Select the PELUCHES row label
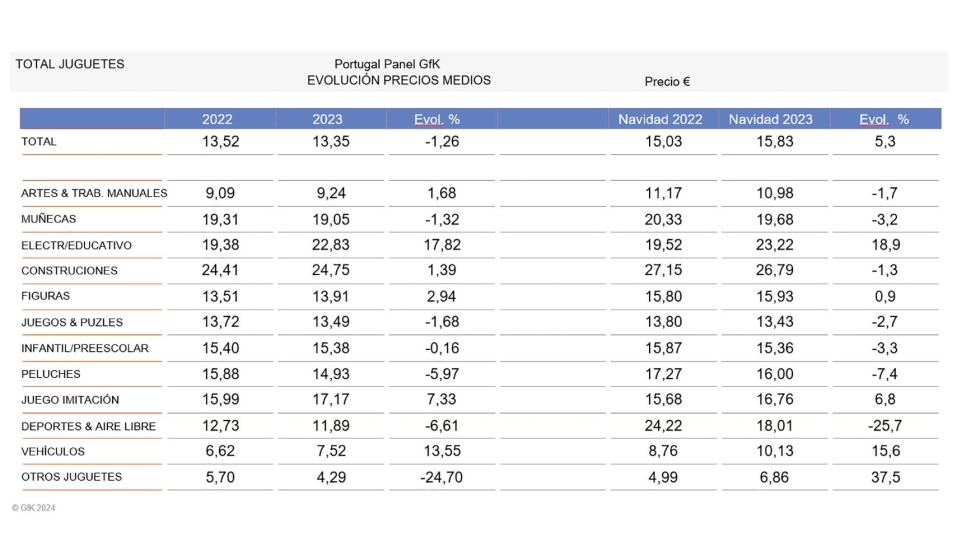 click(x=50, y=374)
